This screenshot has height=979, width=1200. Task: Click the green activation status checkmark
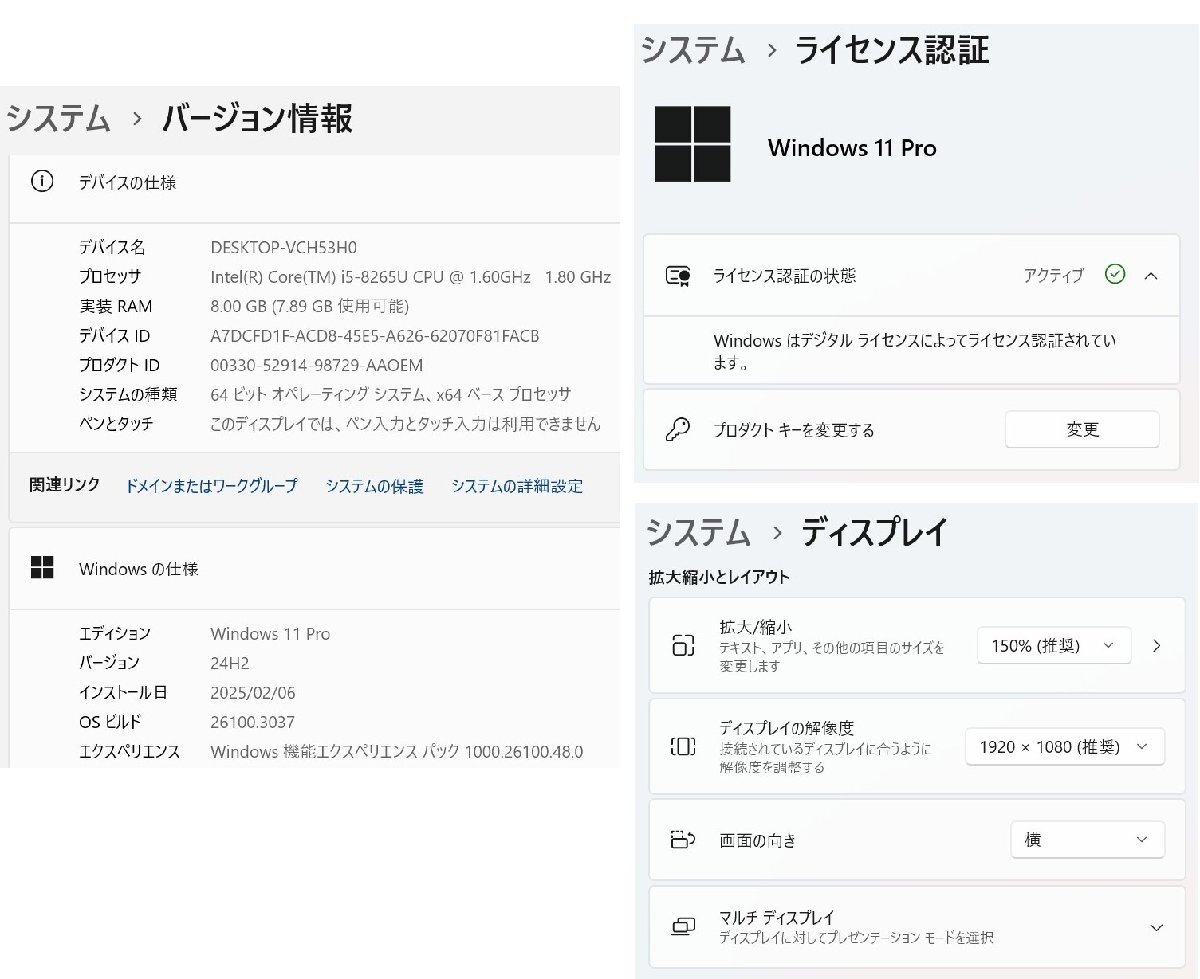tap(1115, 275)
